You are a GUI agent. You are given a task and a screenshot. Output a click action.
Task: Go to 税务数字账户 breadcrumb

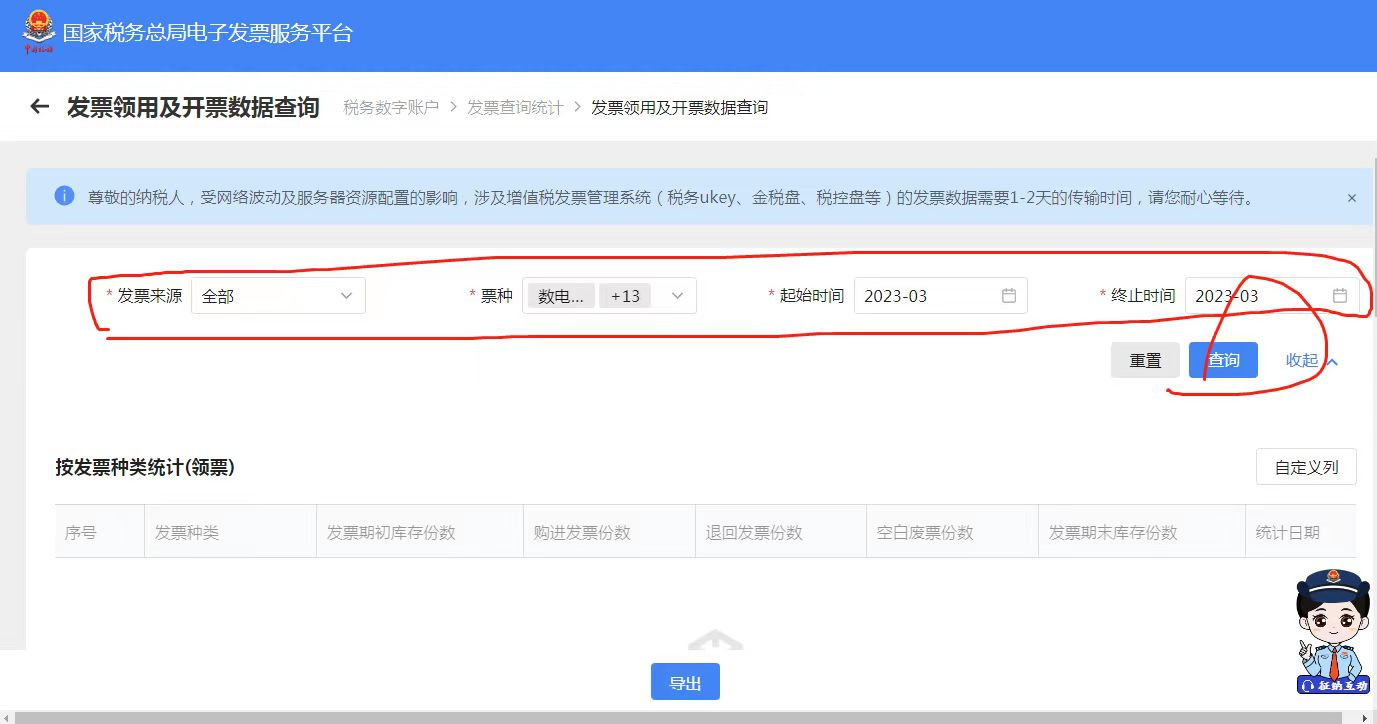click(391, 107)
